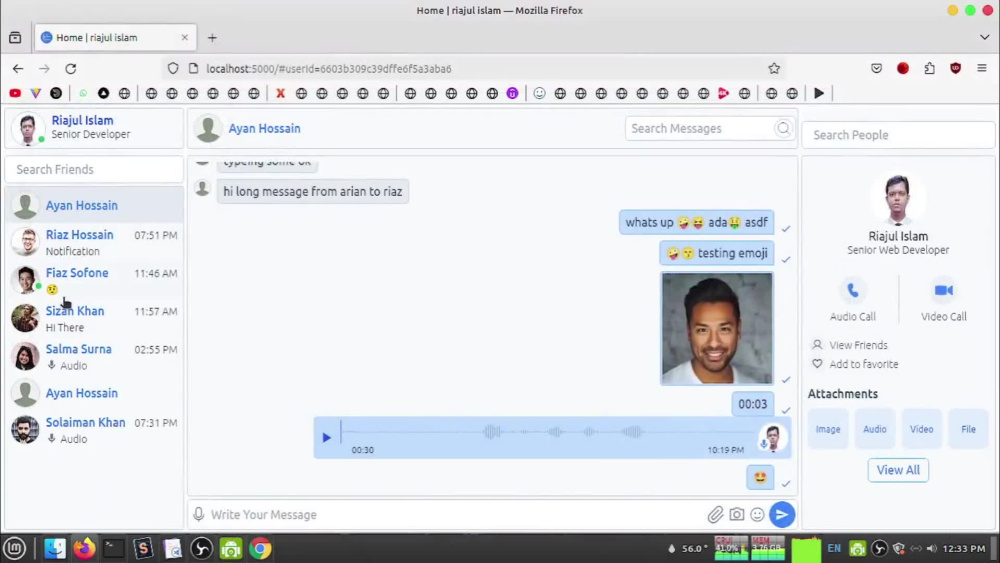
Task: Click the starry-eyed emoji message
Action: coord(760,478)
